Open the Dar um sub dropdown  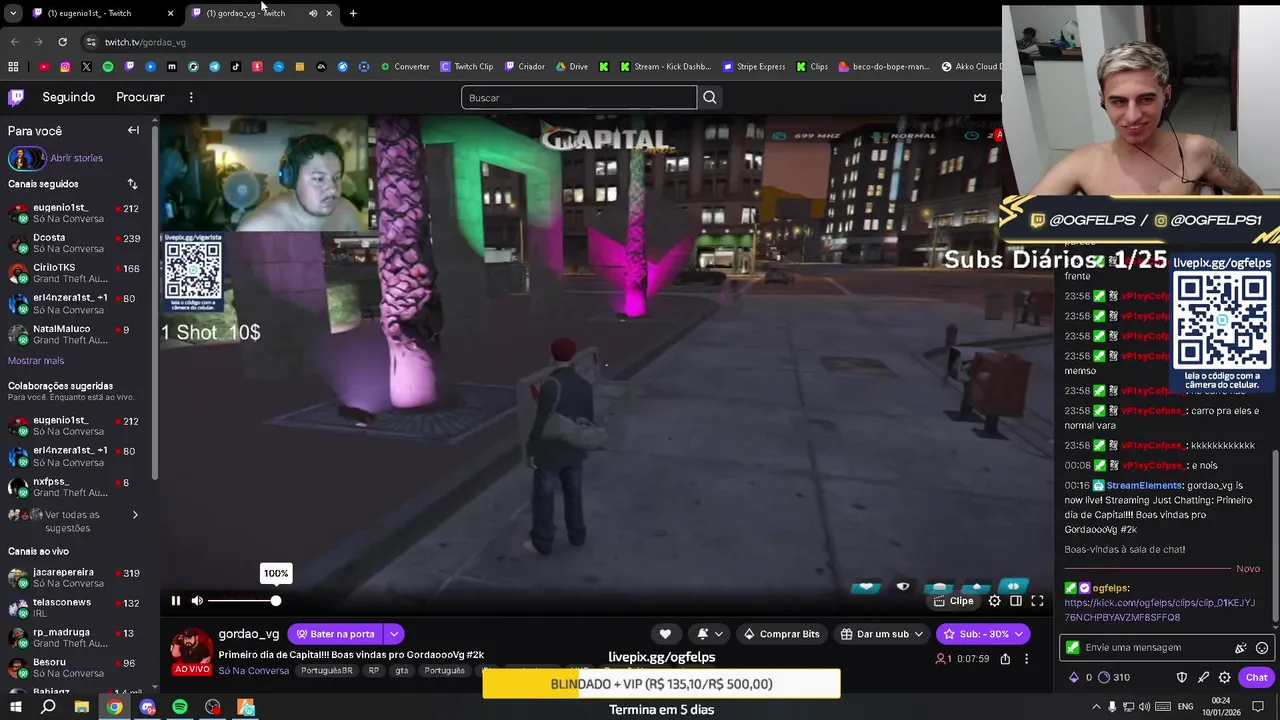pos(881,634)
